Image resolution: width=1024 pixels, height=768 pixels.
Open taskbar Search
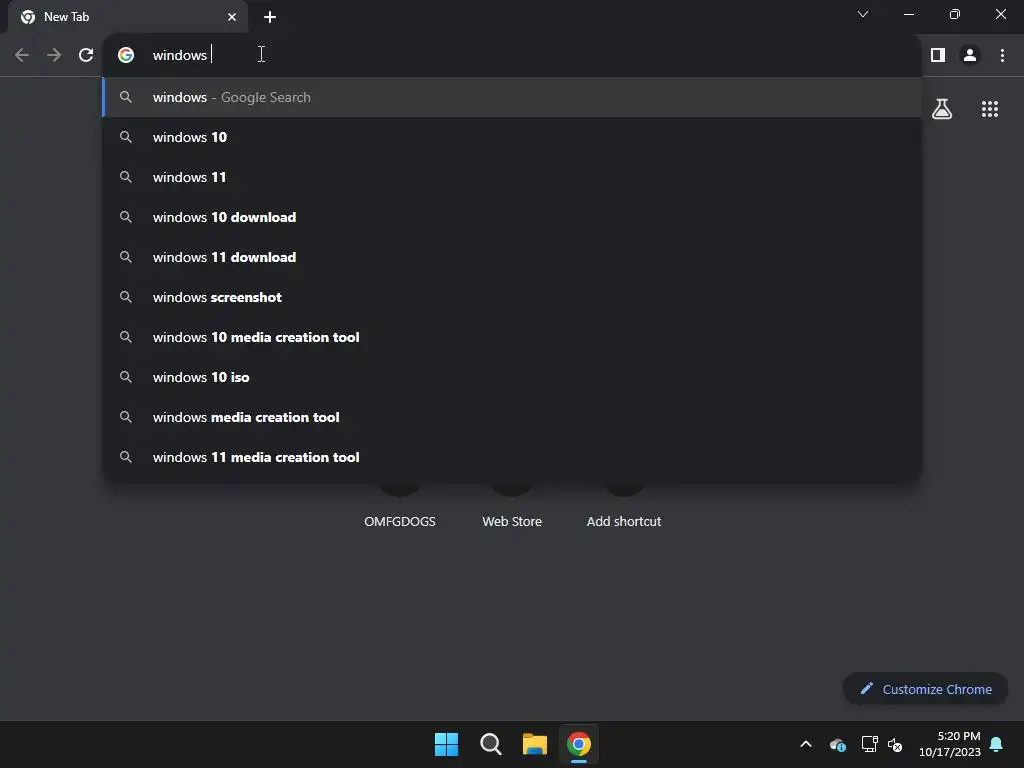click(x=490, y=744)
